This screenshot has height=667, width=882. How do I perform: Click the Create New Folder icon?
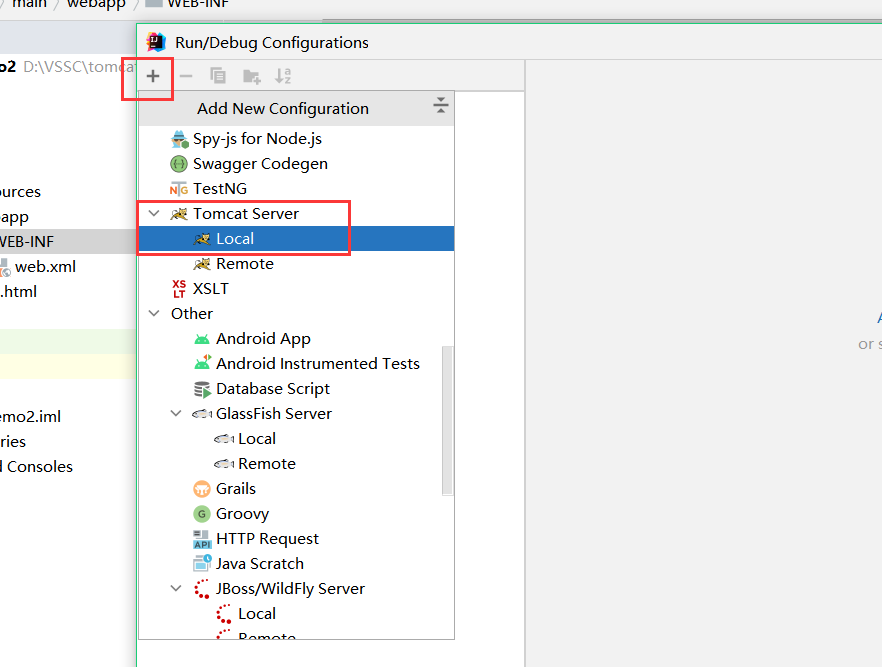click(x=251, y=76)
